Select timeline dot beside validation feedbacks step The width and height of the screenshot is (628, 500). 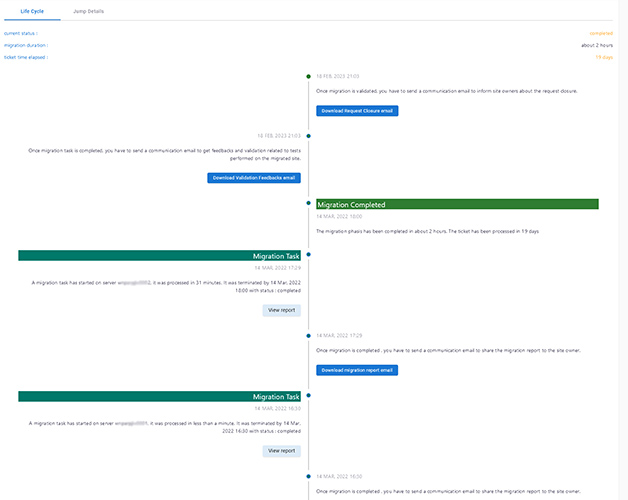point(309,135)
